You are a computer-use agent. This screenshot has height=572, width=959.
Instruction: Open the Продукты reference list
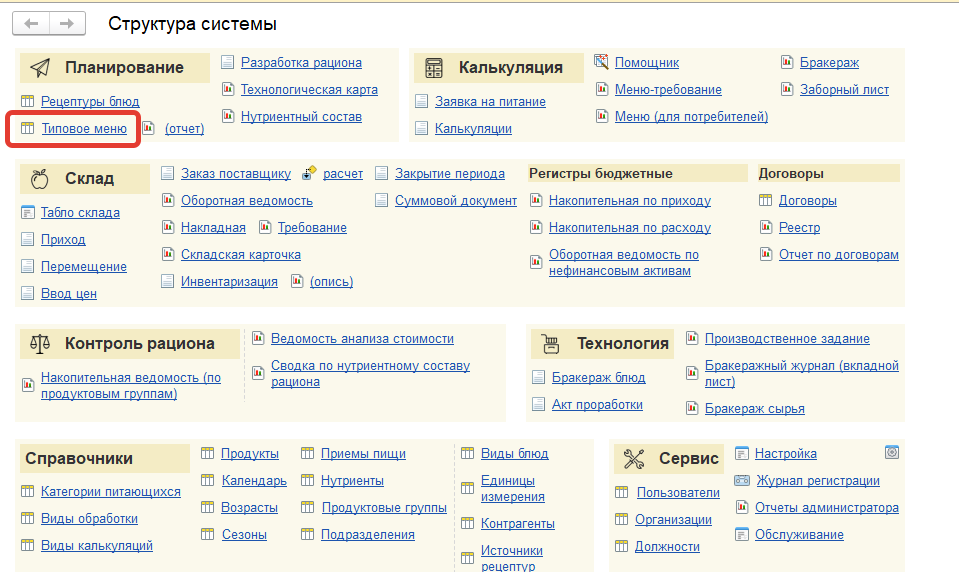pos(250,453)
